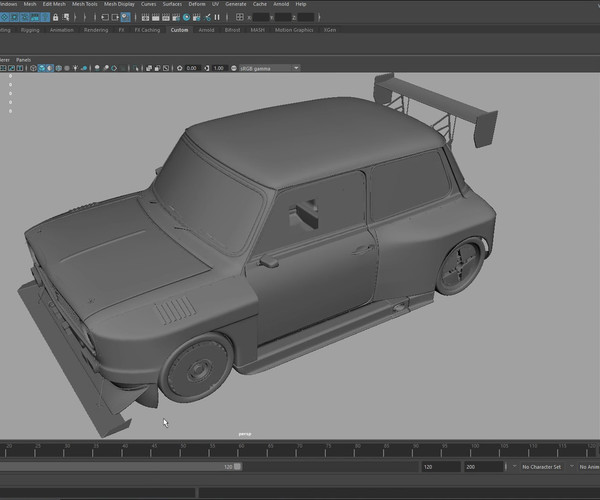Click the playback end time field 120
Screen dimensions: 600x500
click(x=441, y=467)
